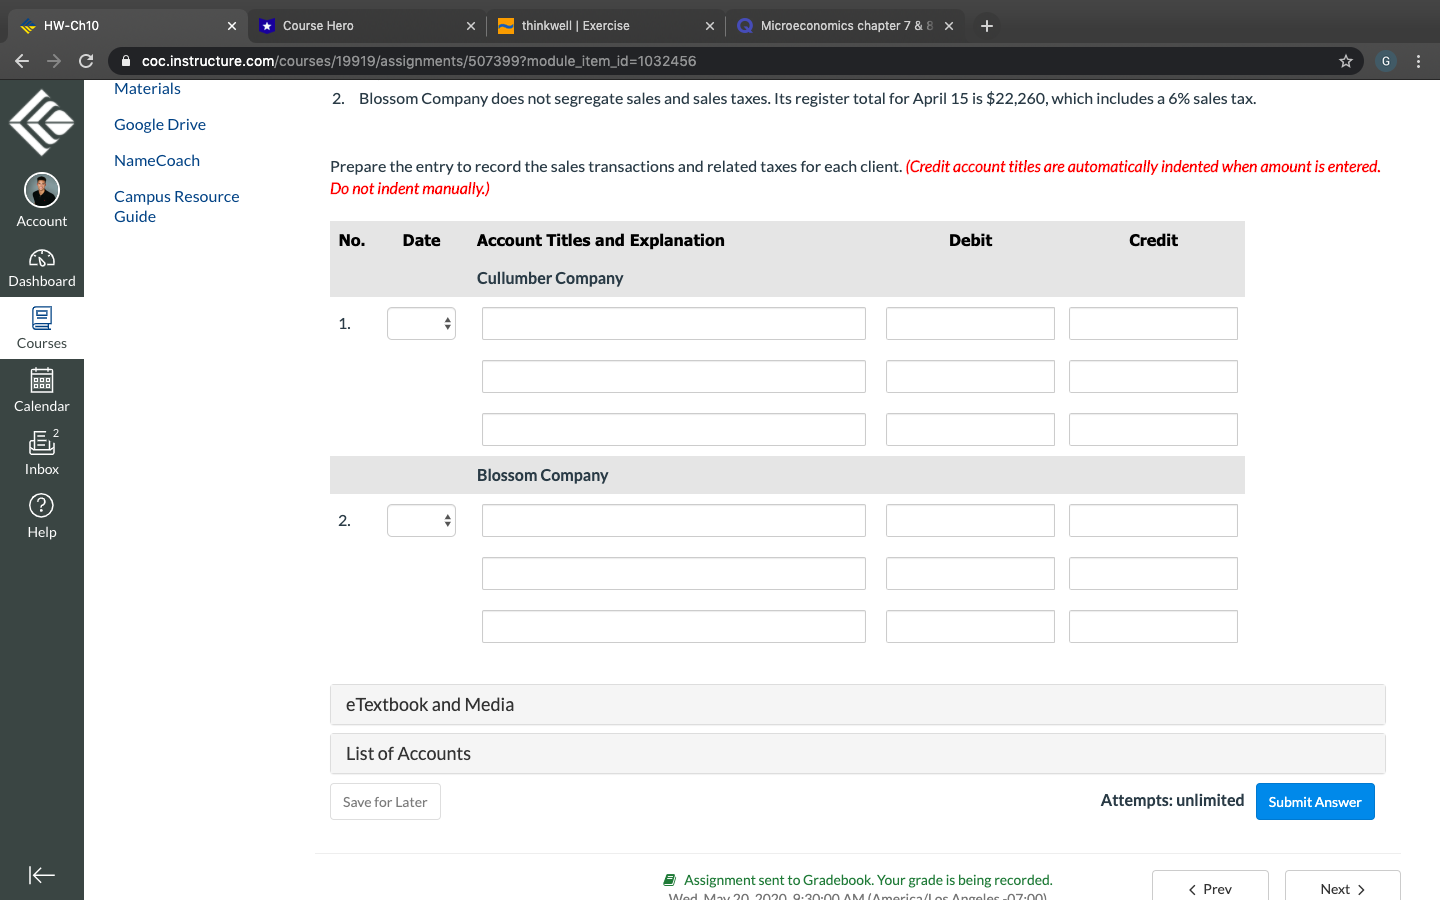Switch to the Microeconomics chapter tab

845,26
